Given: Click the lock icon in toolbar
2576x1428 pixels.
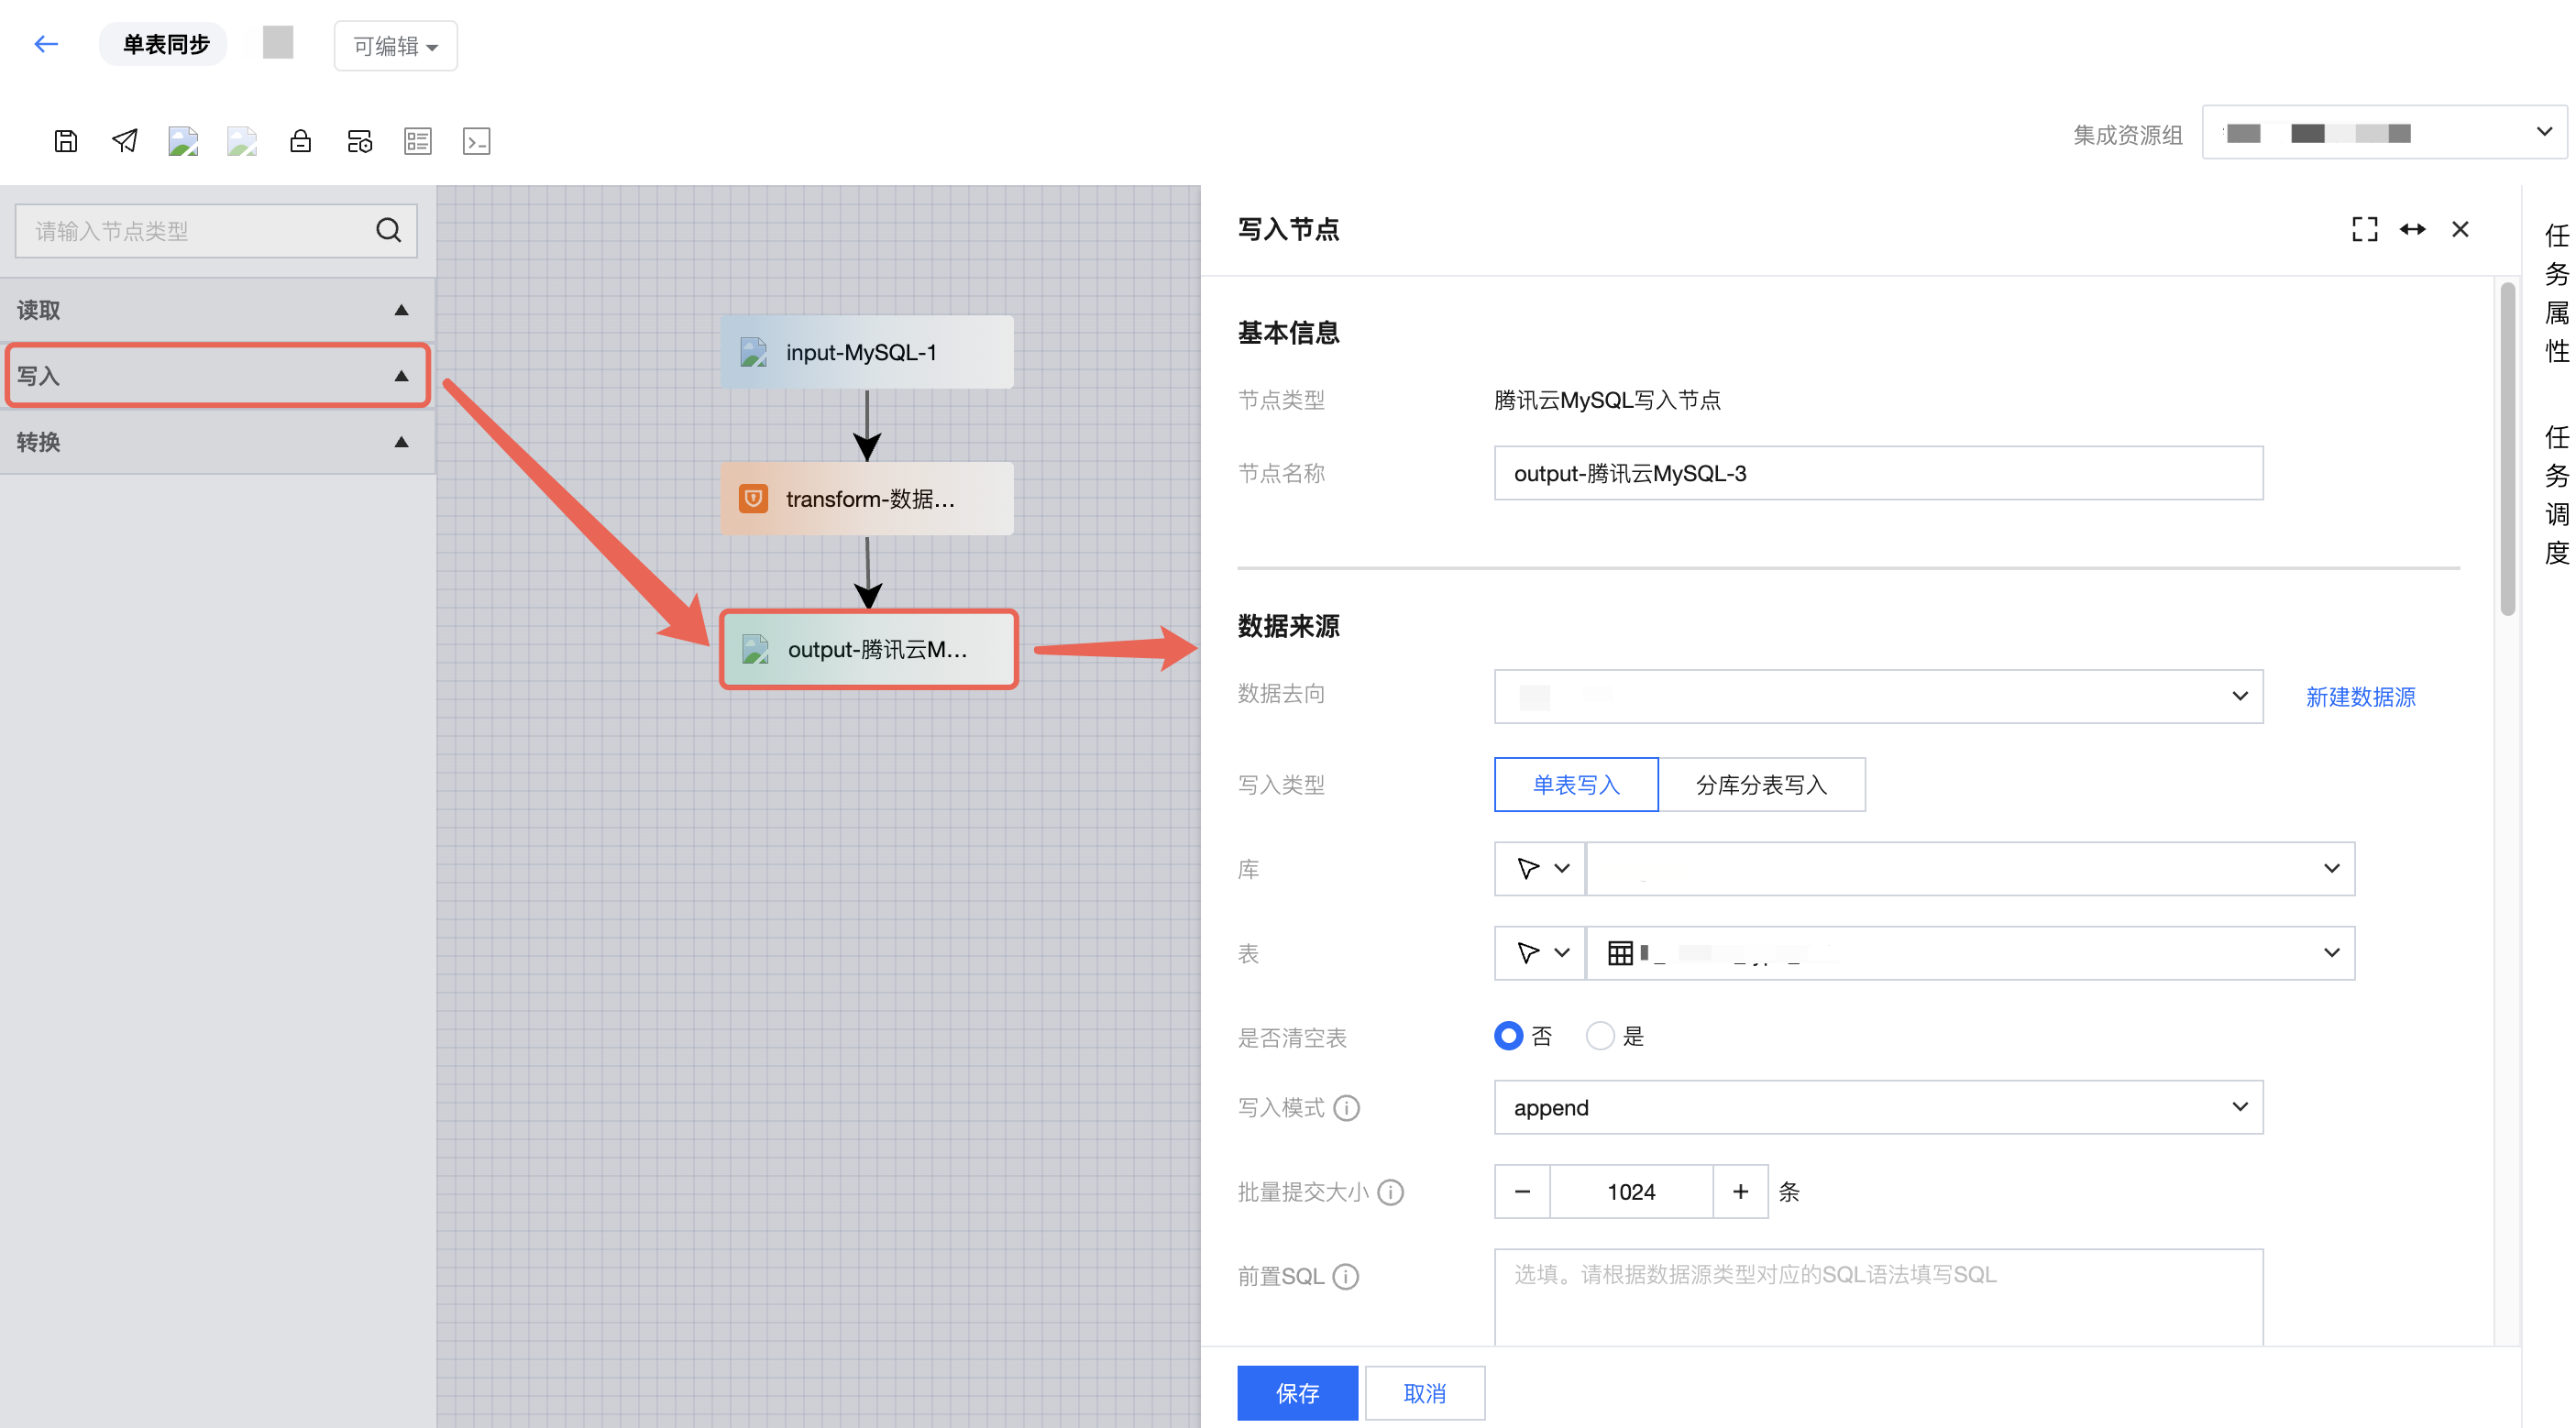Looking at the screenshot, I should point(300,141).
